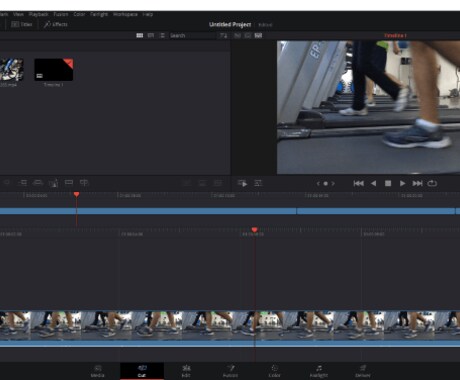Switch to the Media page
This screenshot has width=460, height=380.
(98, 371)
